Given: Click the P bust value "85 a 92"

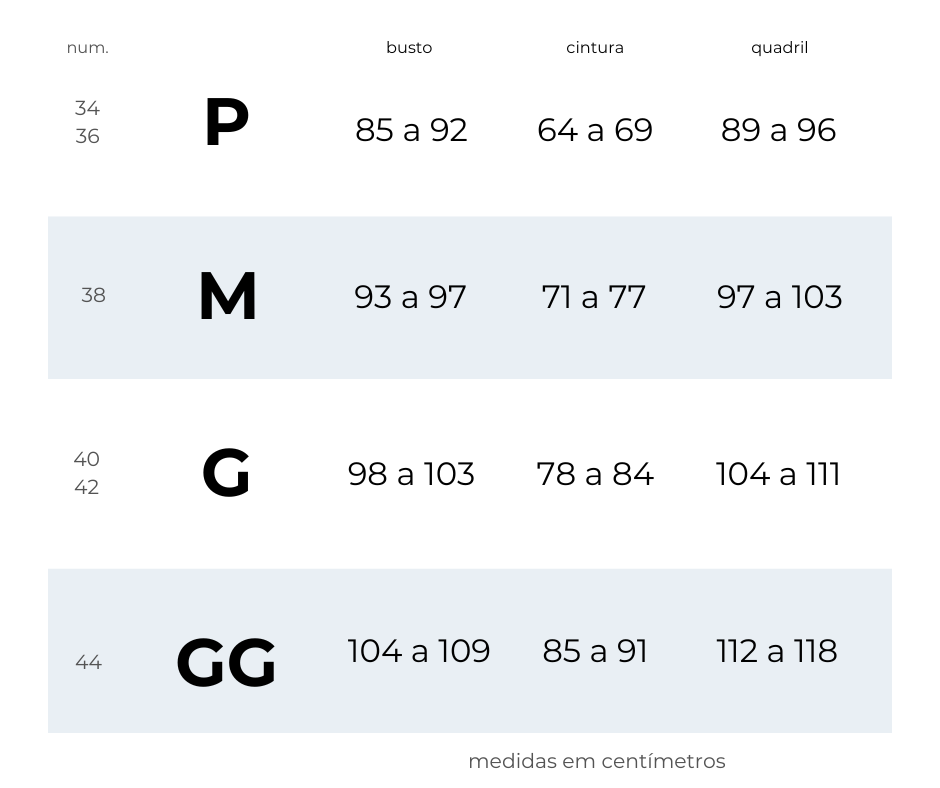Looking at the screenshot, I should click(411, 130).
